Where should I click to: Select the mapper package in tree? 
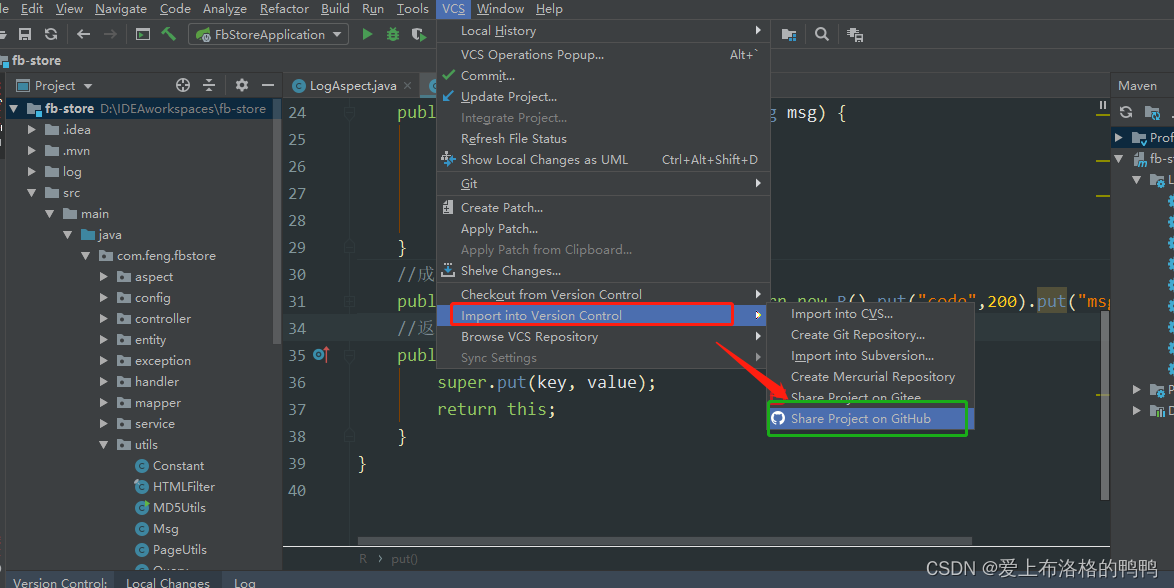(157, 403)
